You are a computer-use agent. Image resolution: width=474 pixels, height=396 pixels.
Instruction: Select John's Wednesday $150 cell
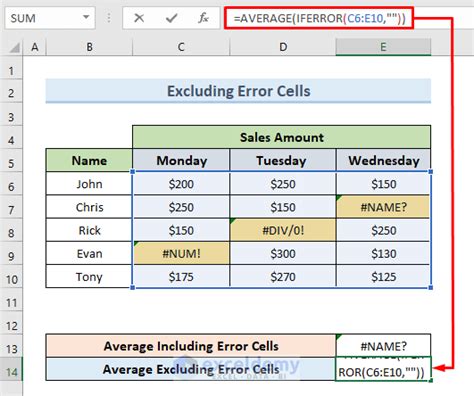point(383,184)
